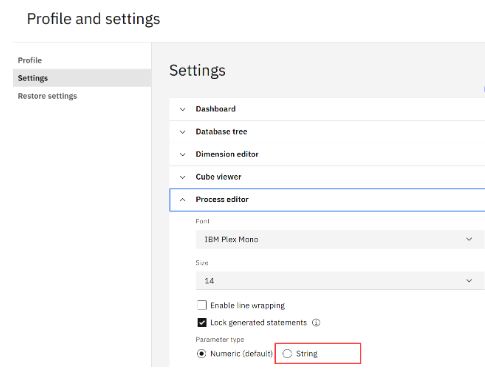This screenshot has width=485, height=375.
Task: Open the Font dropdown arrow
Action: (x=469, y=239)
